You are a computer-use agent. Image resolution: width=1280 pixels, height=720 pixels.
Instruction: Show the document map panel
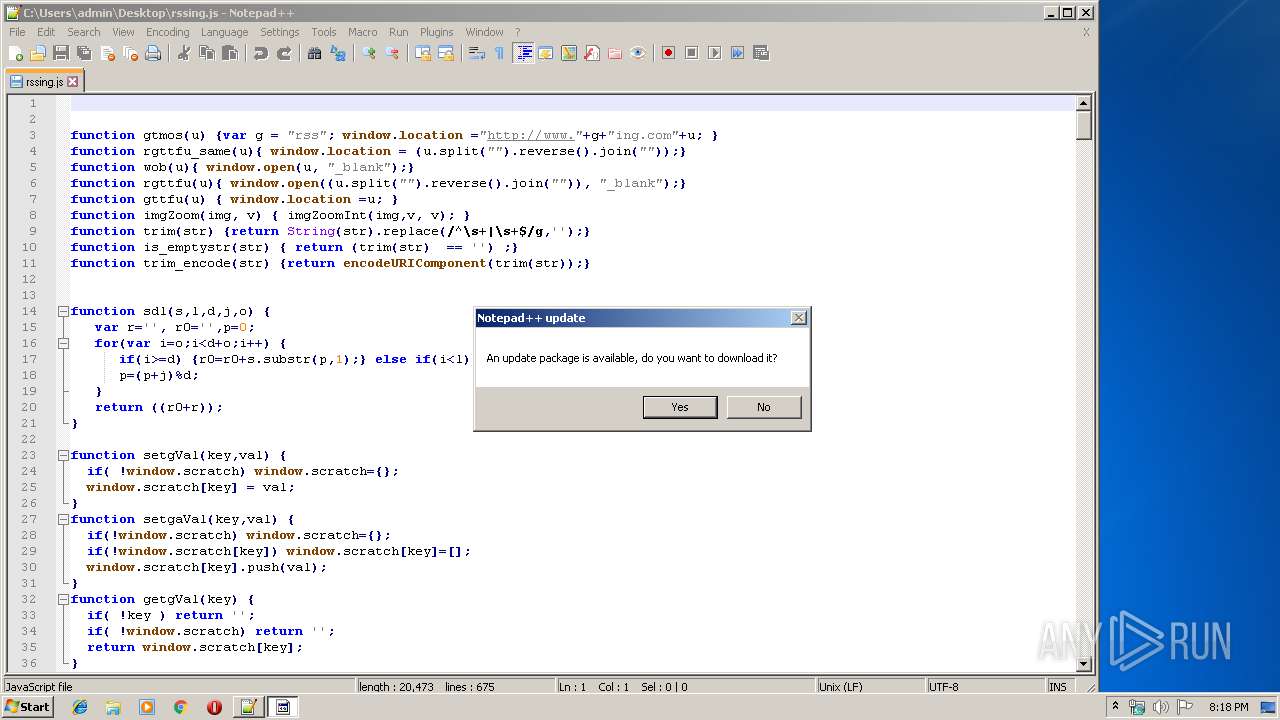coord(569,53)
